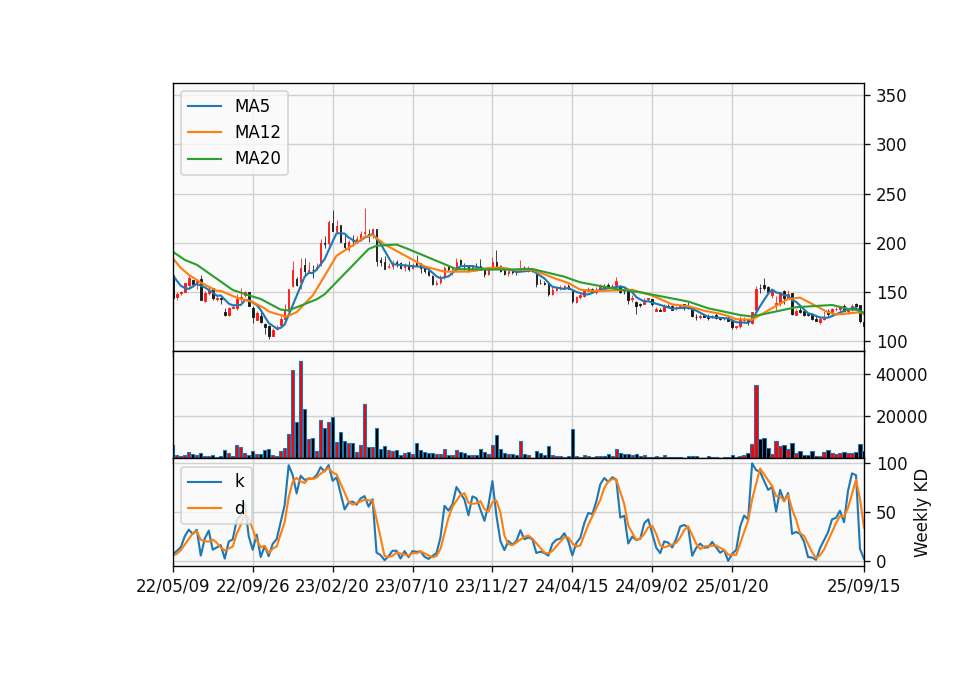Click the MA20 legend label
This screenshot has width=960, height=690.
click(x=257, y=158)
